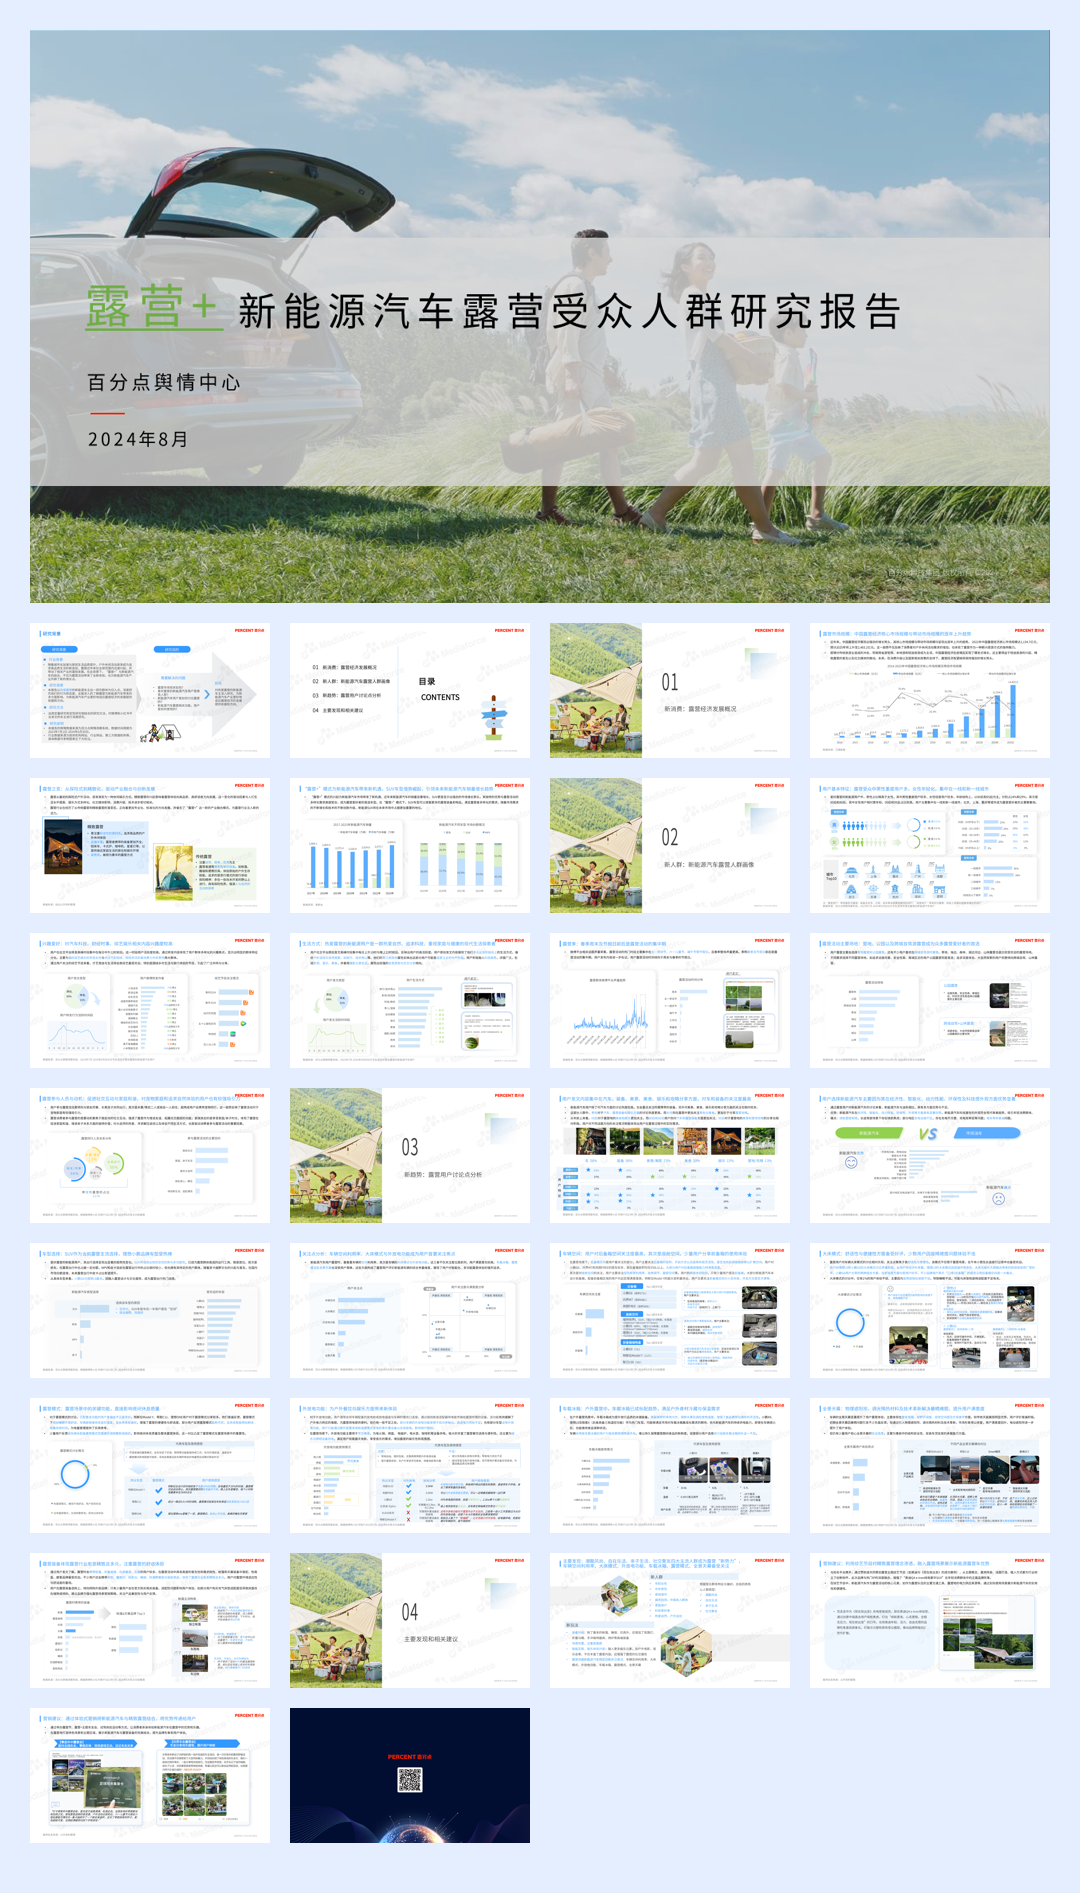Click the PERCENT logo on the dark final slide
Viewport: 1080px width, 1893px height.
pyautogui.click(x=410, y=1757)
